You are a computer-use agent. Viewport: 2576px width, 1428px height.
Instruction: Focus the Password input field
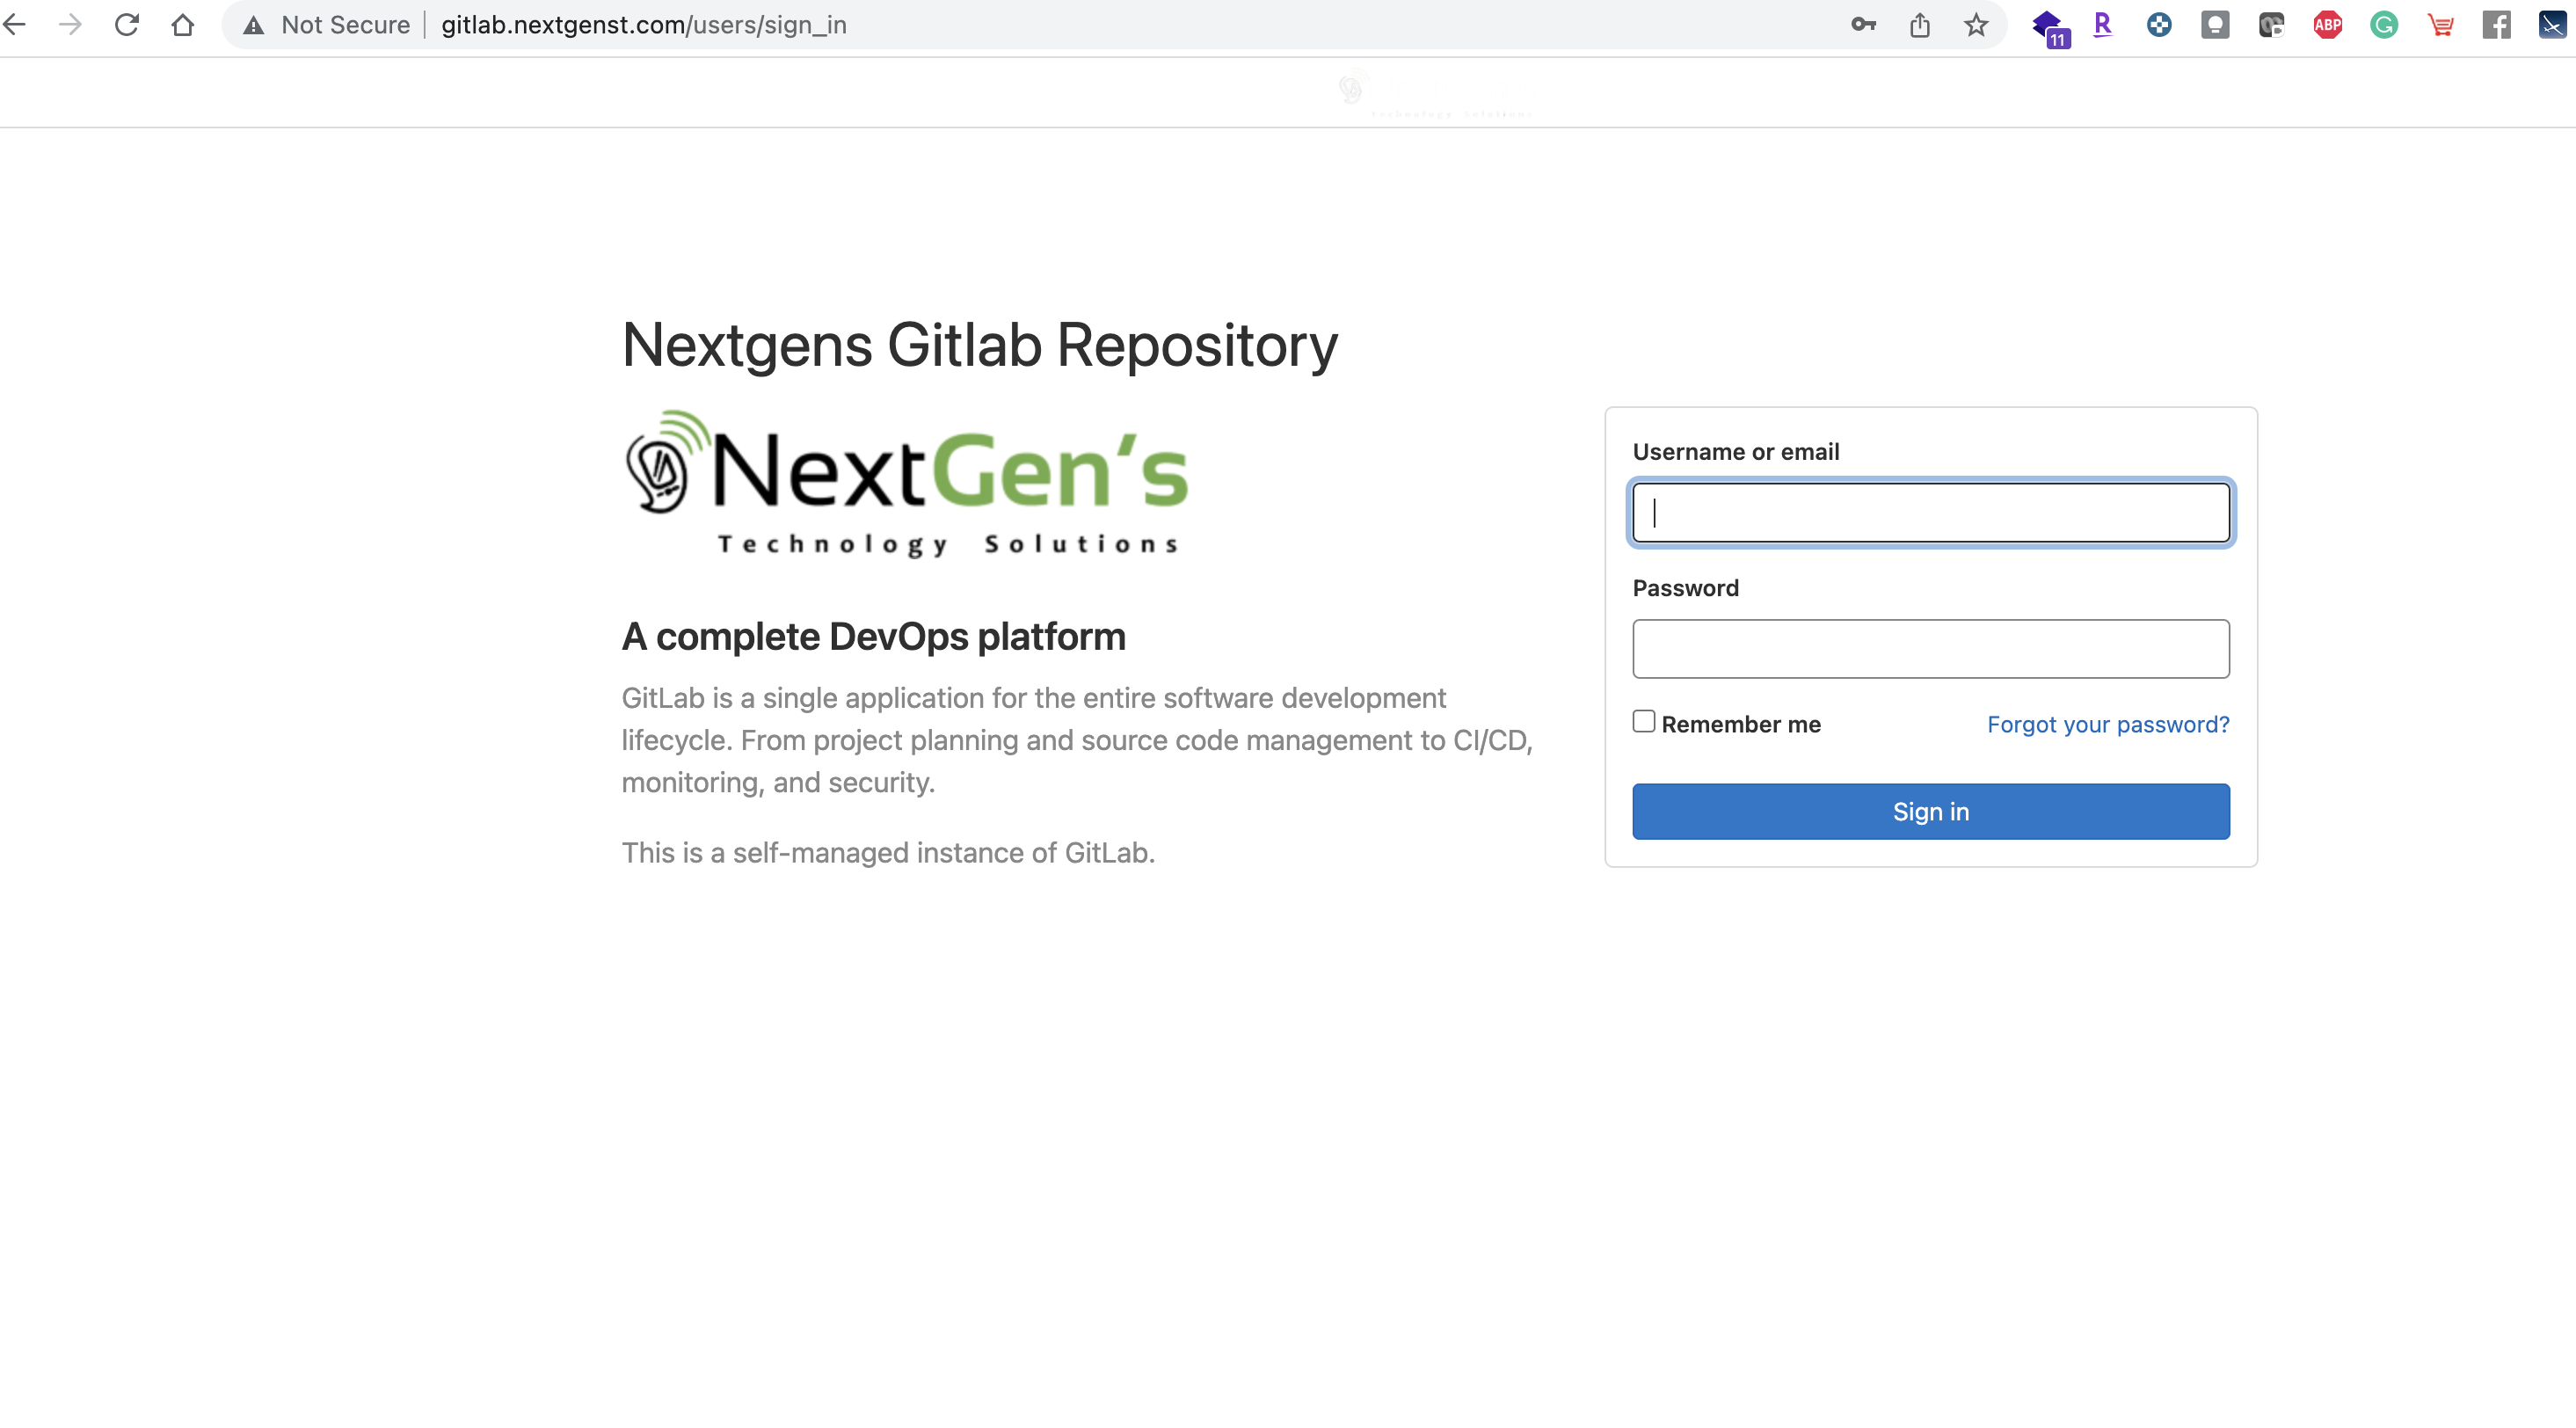(1931, 649)
